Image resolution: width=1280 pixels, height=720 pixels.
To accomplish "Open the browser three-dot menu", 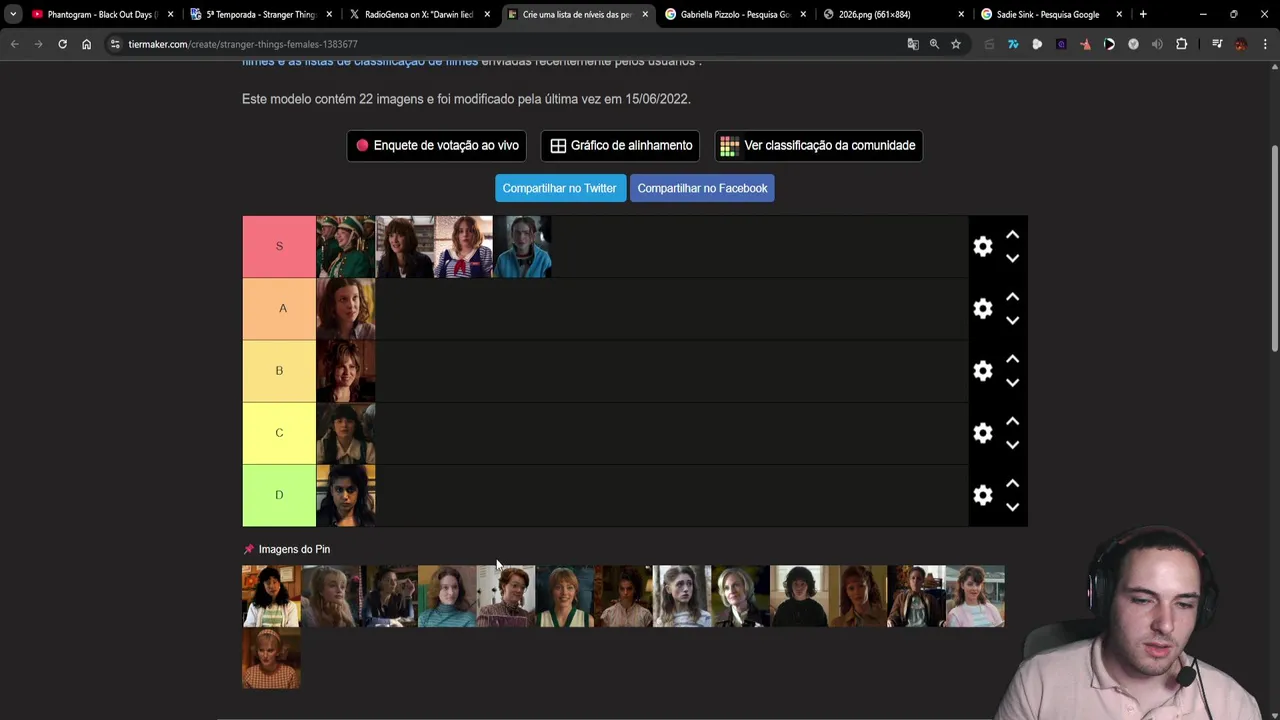I will 1265,44.
